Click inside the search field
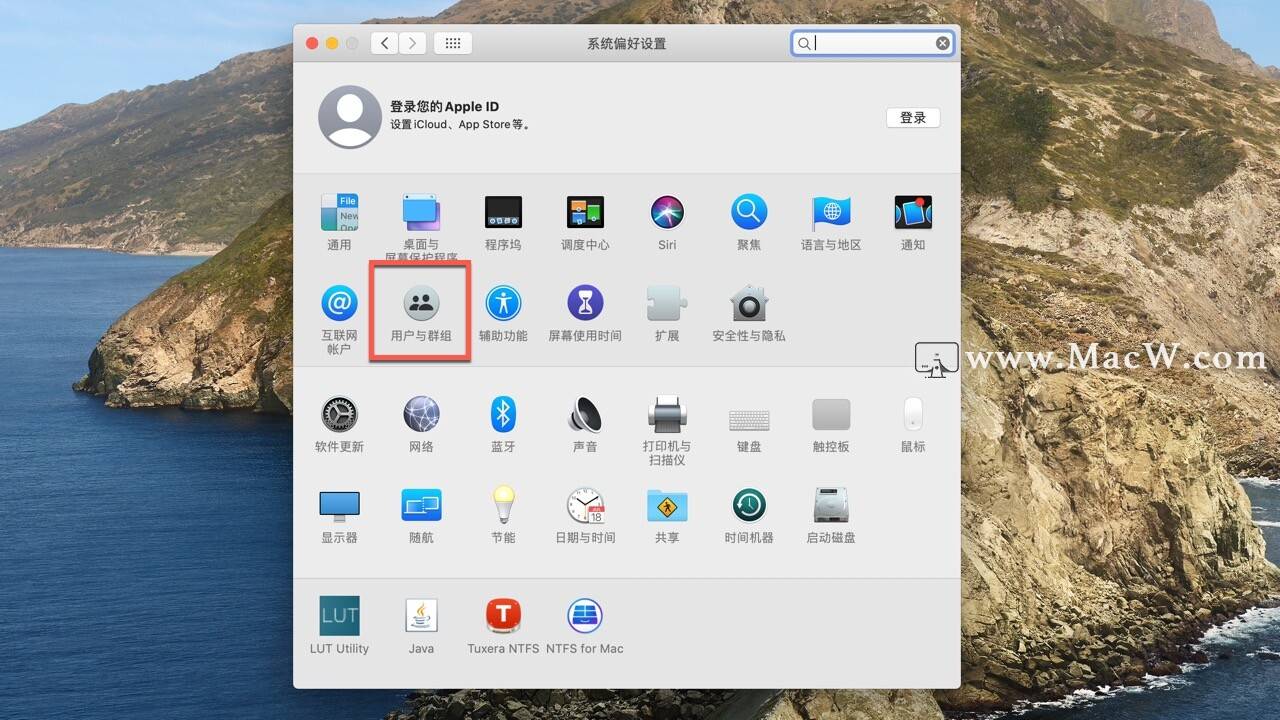Image resolution: width=1280 pixels, height=720 pixels. click(x=870, y=42)
